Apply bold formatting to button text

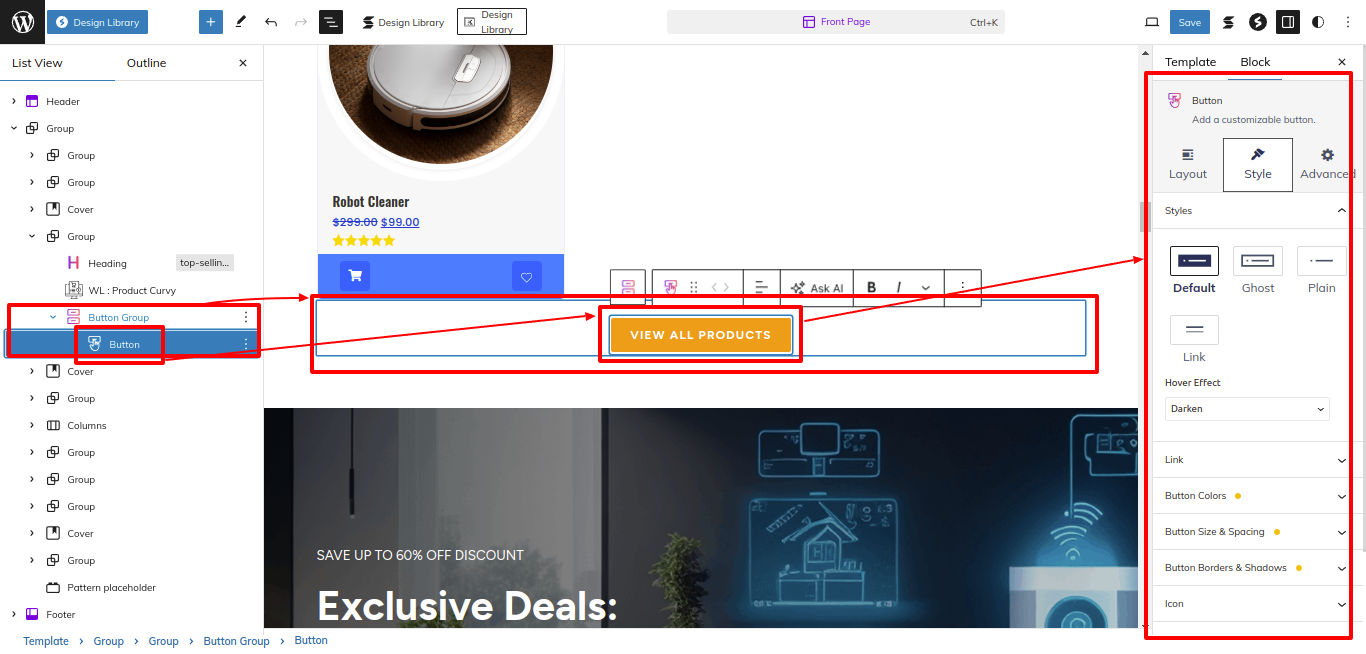(871, 287)
